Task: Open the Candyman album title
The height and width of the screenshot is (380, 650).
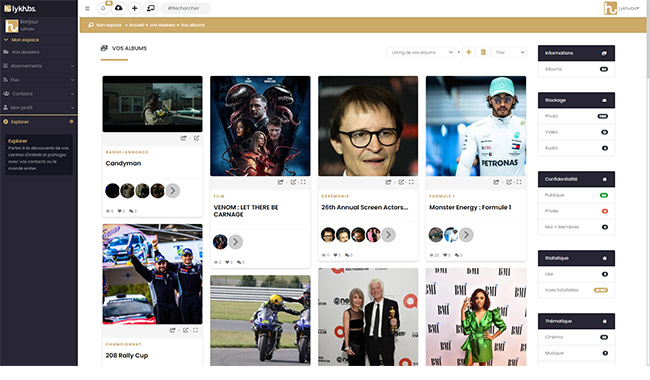Action: (123, 163)
